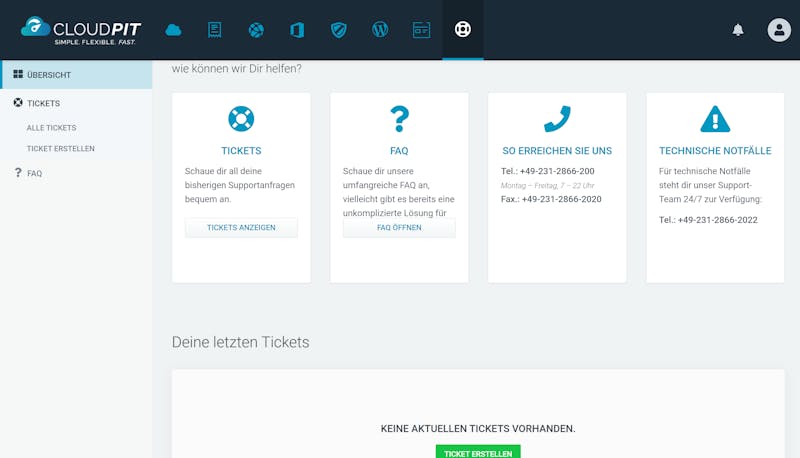Screen dimensions: 800x458
Task: Click the CloudPit logo
Action: point(81,31)
